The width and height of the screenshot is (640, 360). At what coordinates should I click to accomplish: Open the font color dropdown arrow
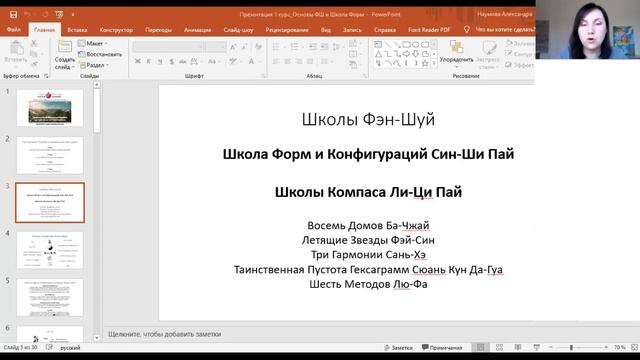tap(259, 62)
